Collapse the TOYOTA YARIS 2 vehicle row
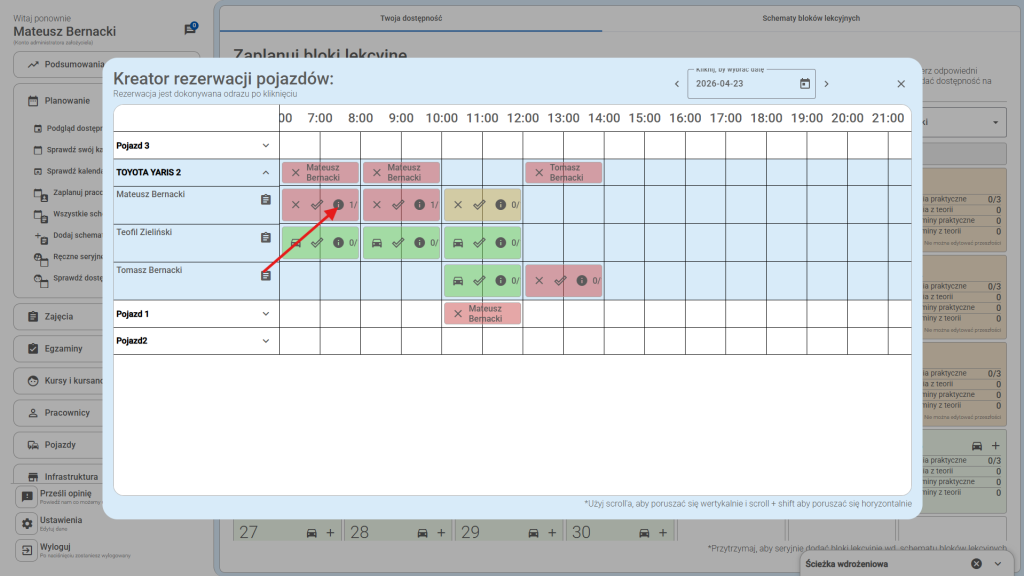This screenshot has height=576, width=1024. coord(266,173)
